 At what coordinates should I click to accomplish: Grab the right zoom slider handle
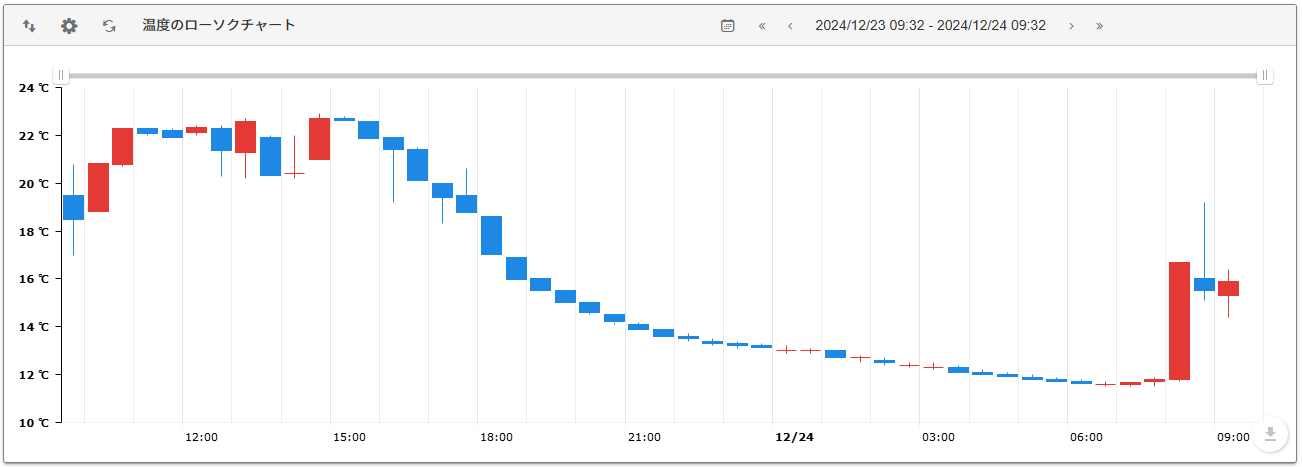(x=1265, y=75)
